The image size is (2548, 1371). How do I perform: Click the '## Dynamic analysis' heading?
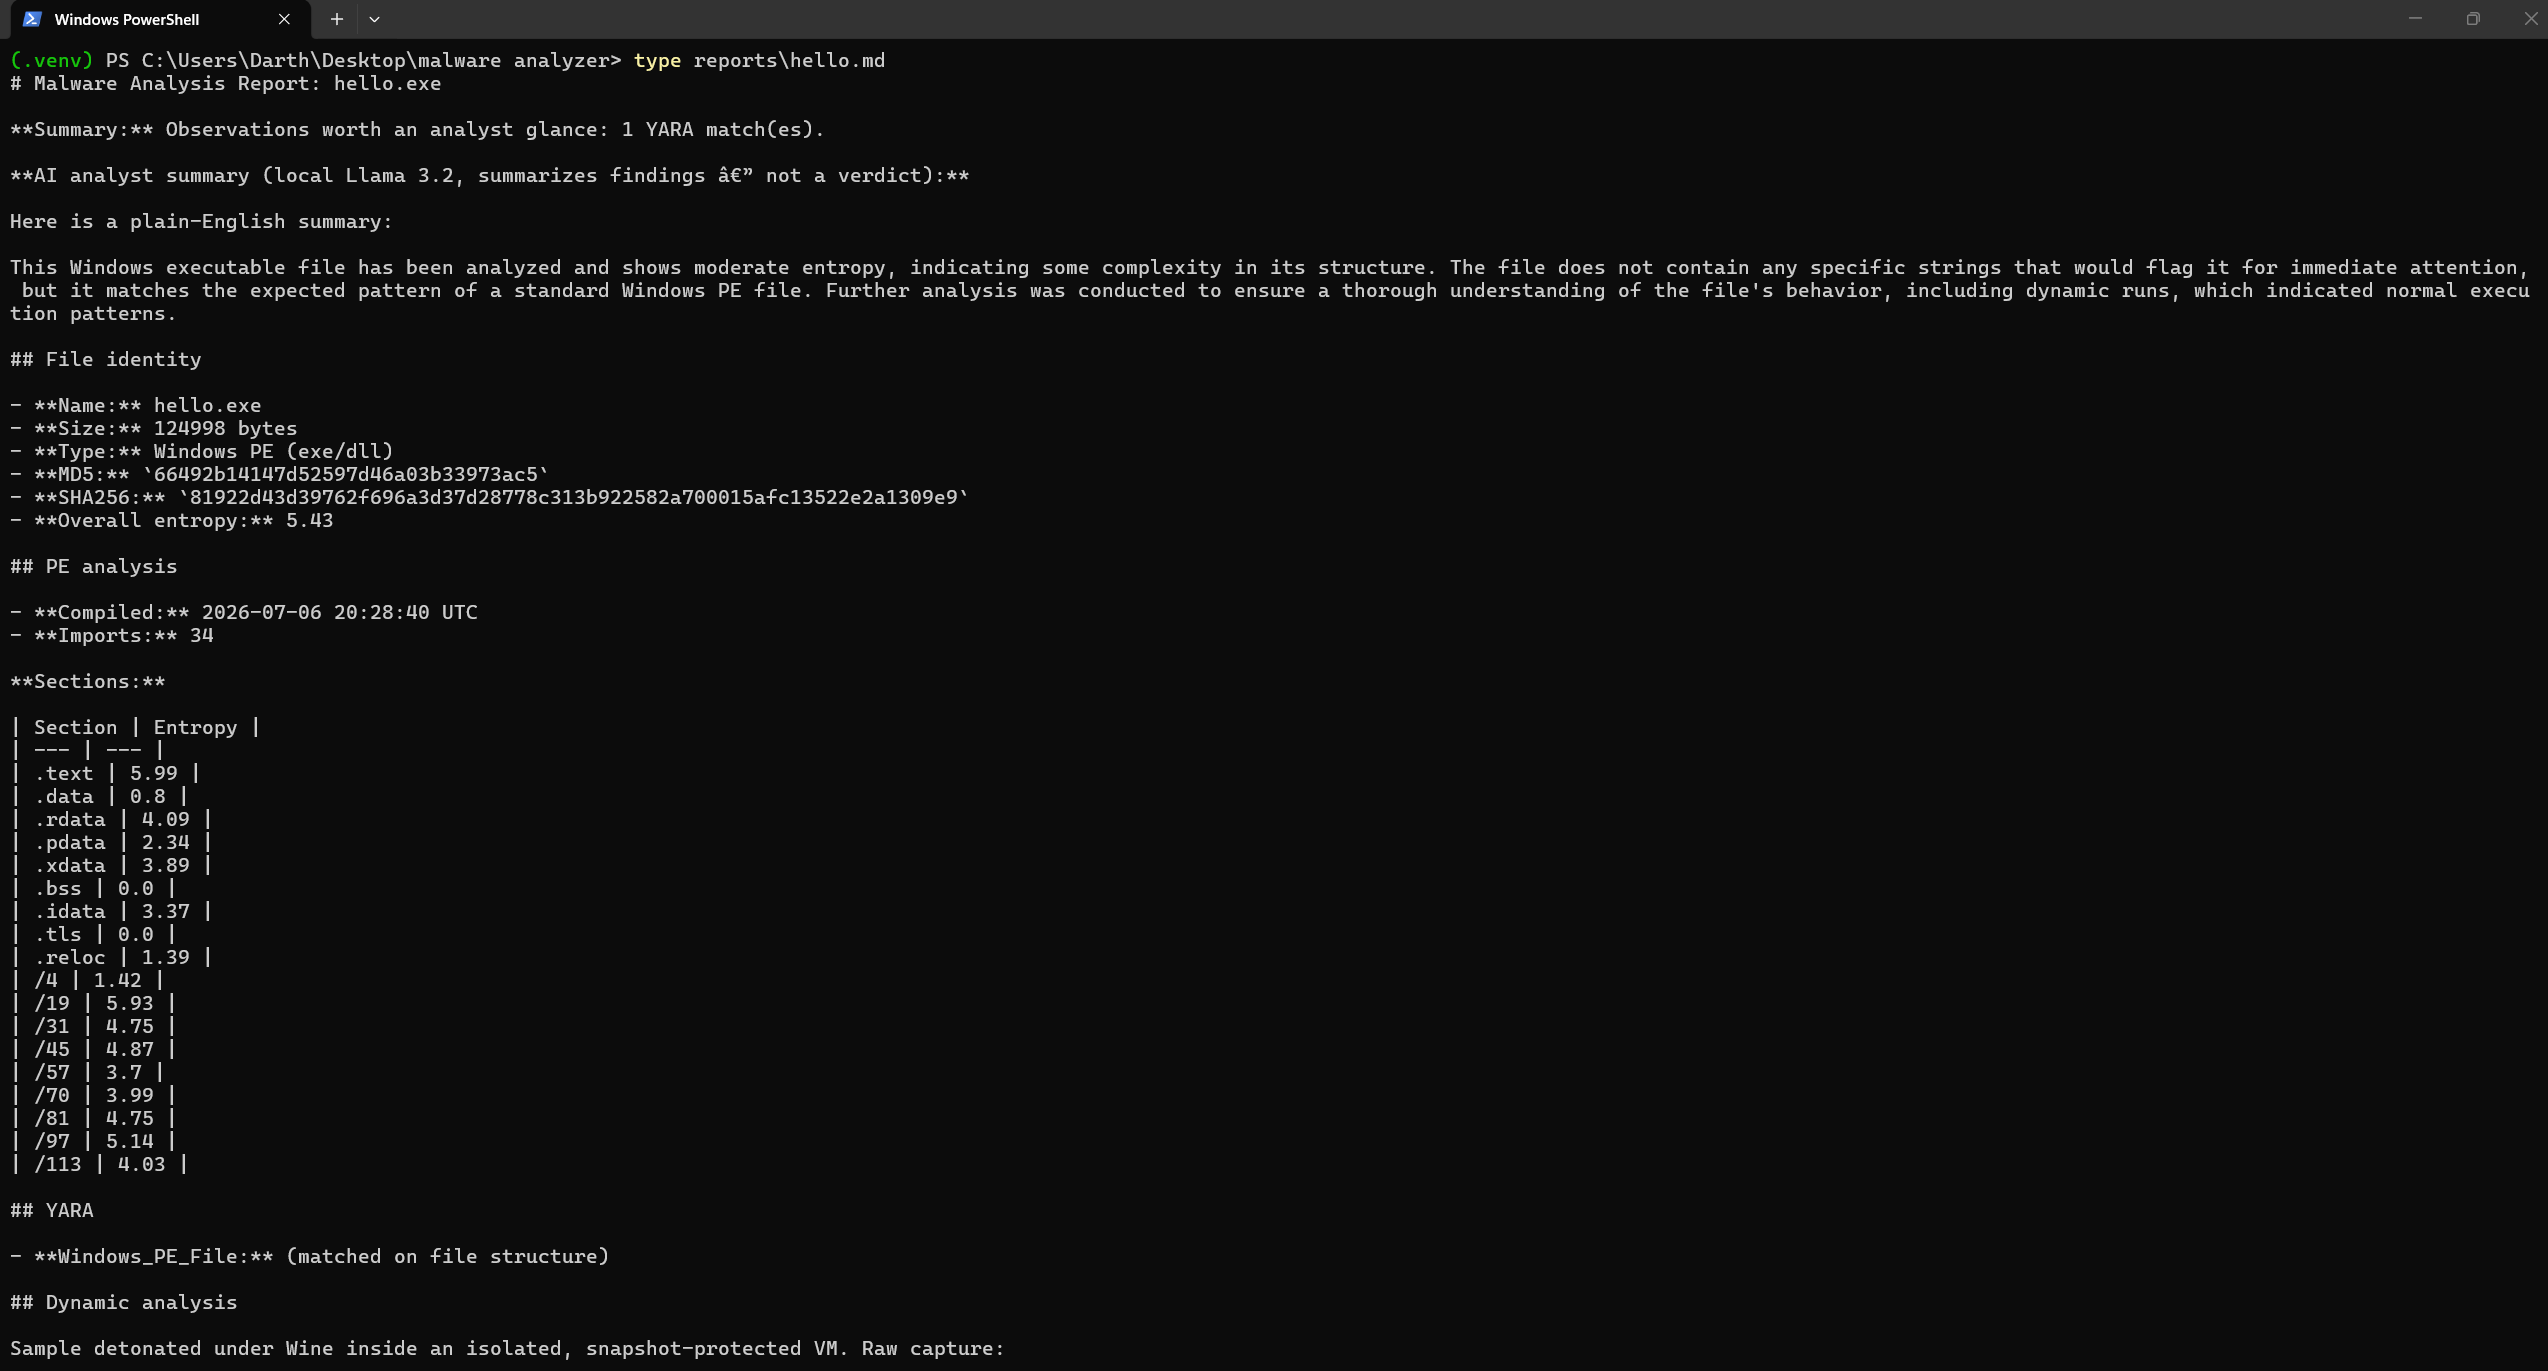pyautogui.click(x=124, y=1303)
